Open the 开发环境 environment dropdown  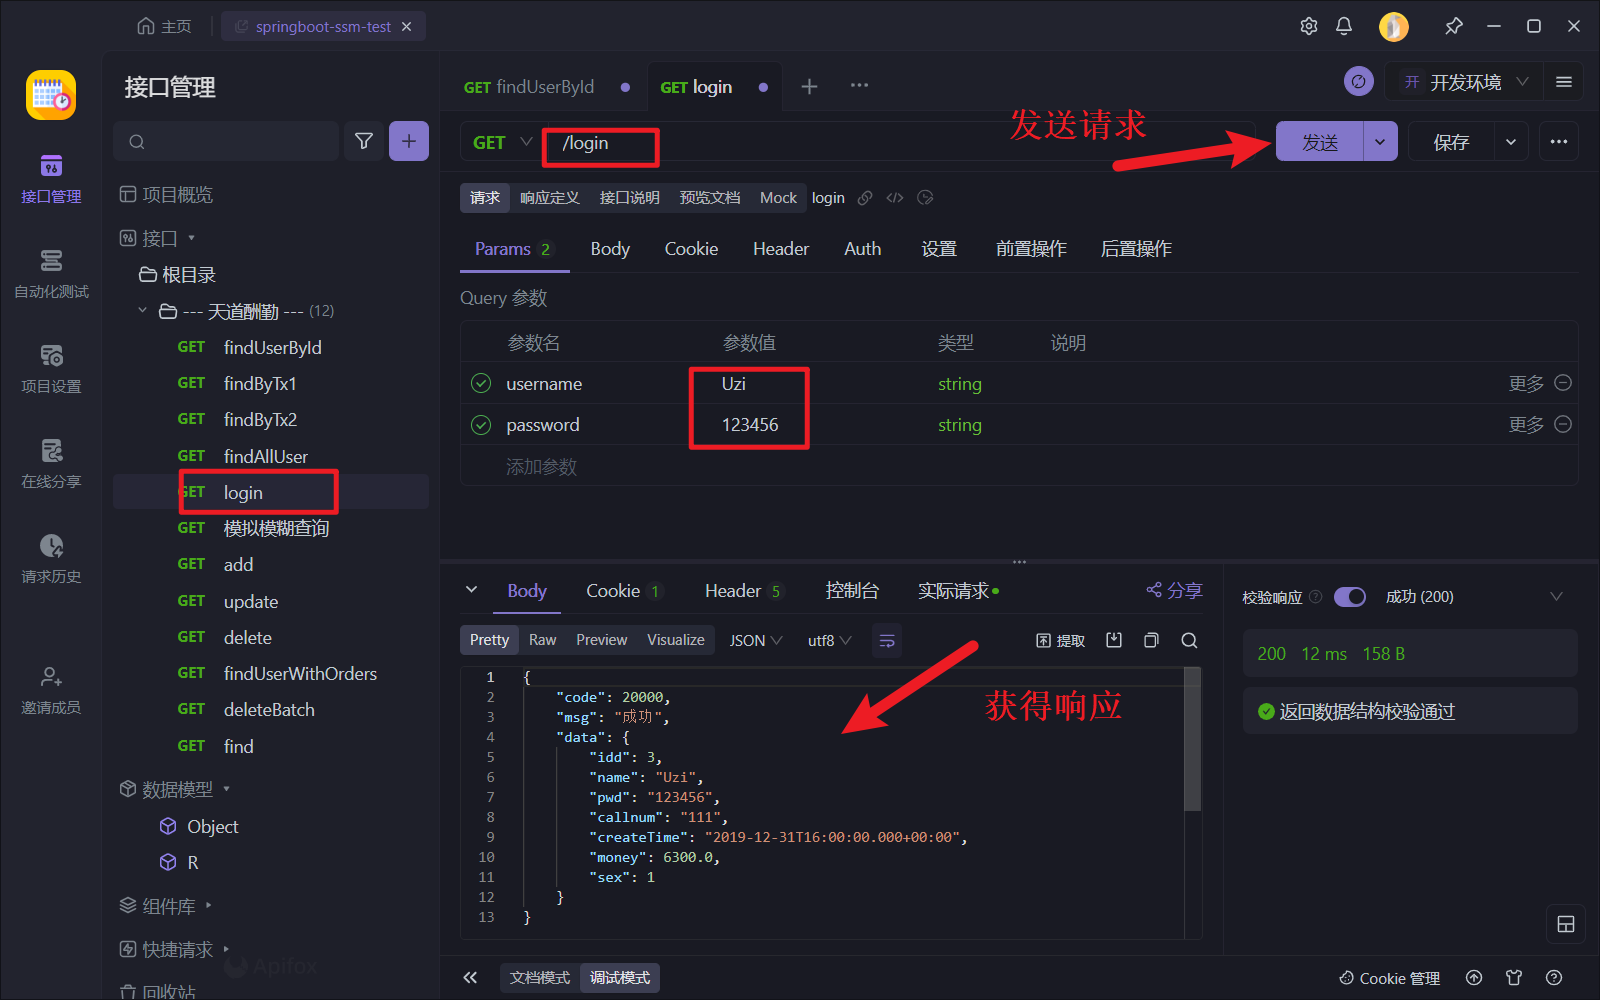(1465, 82)
